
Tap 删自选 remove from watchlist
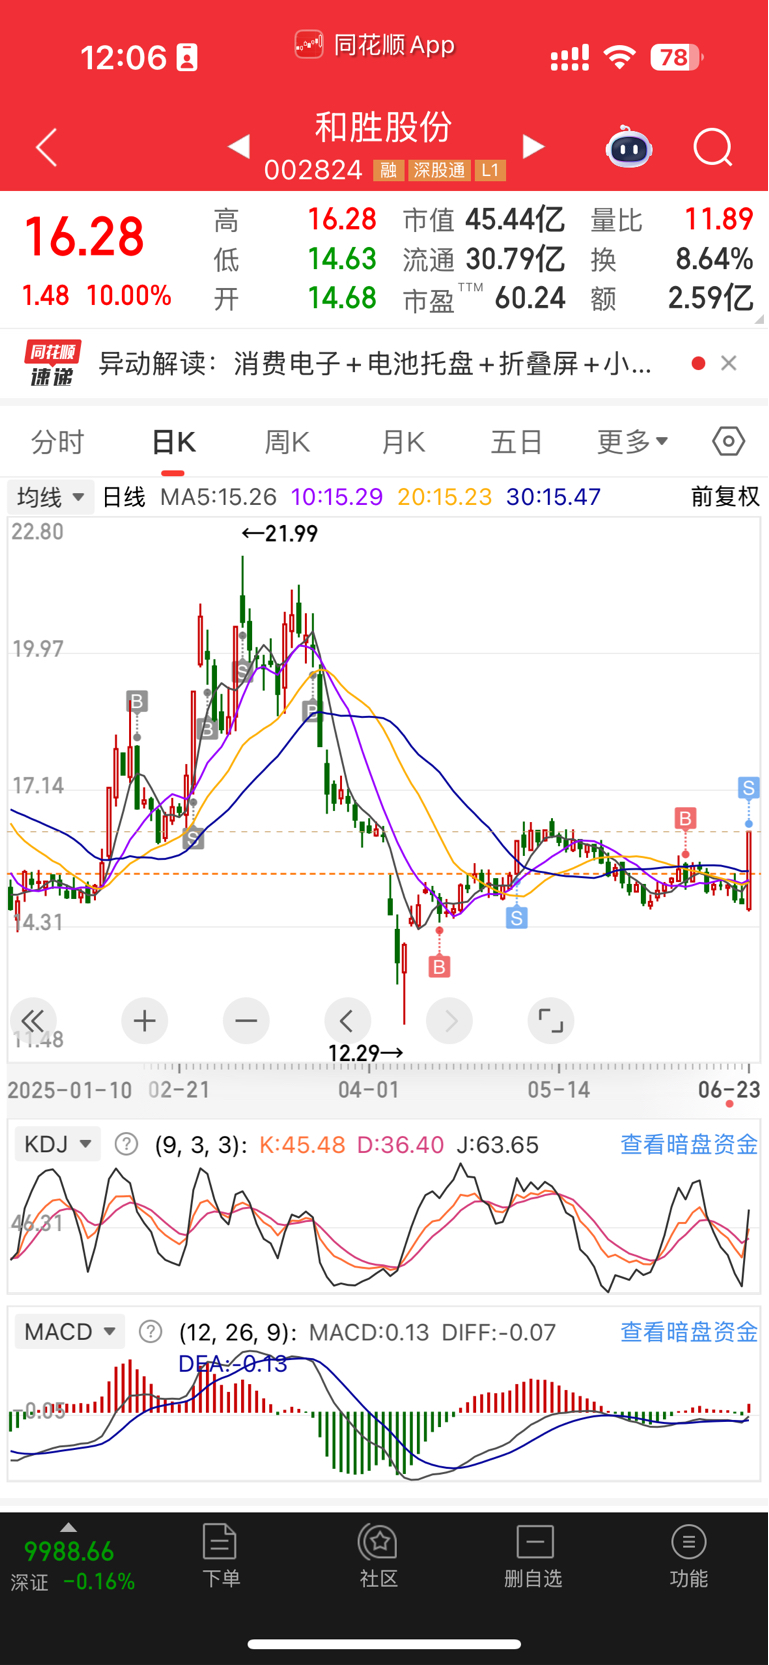[534, 1555]
